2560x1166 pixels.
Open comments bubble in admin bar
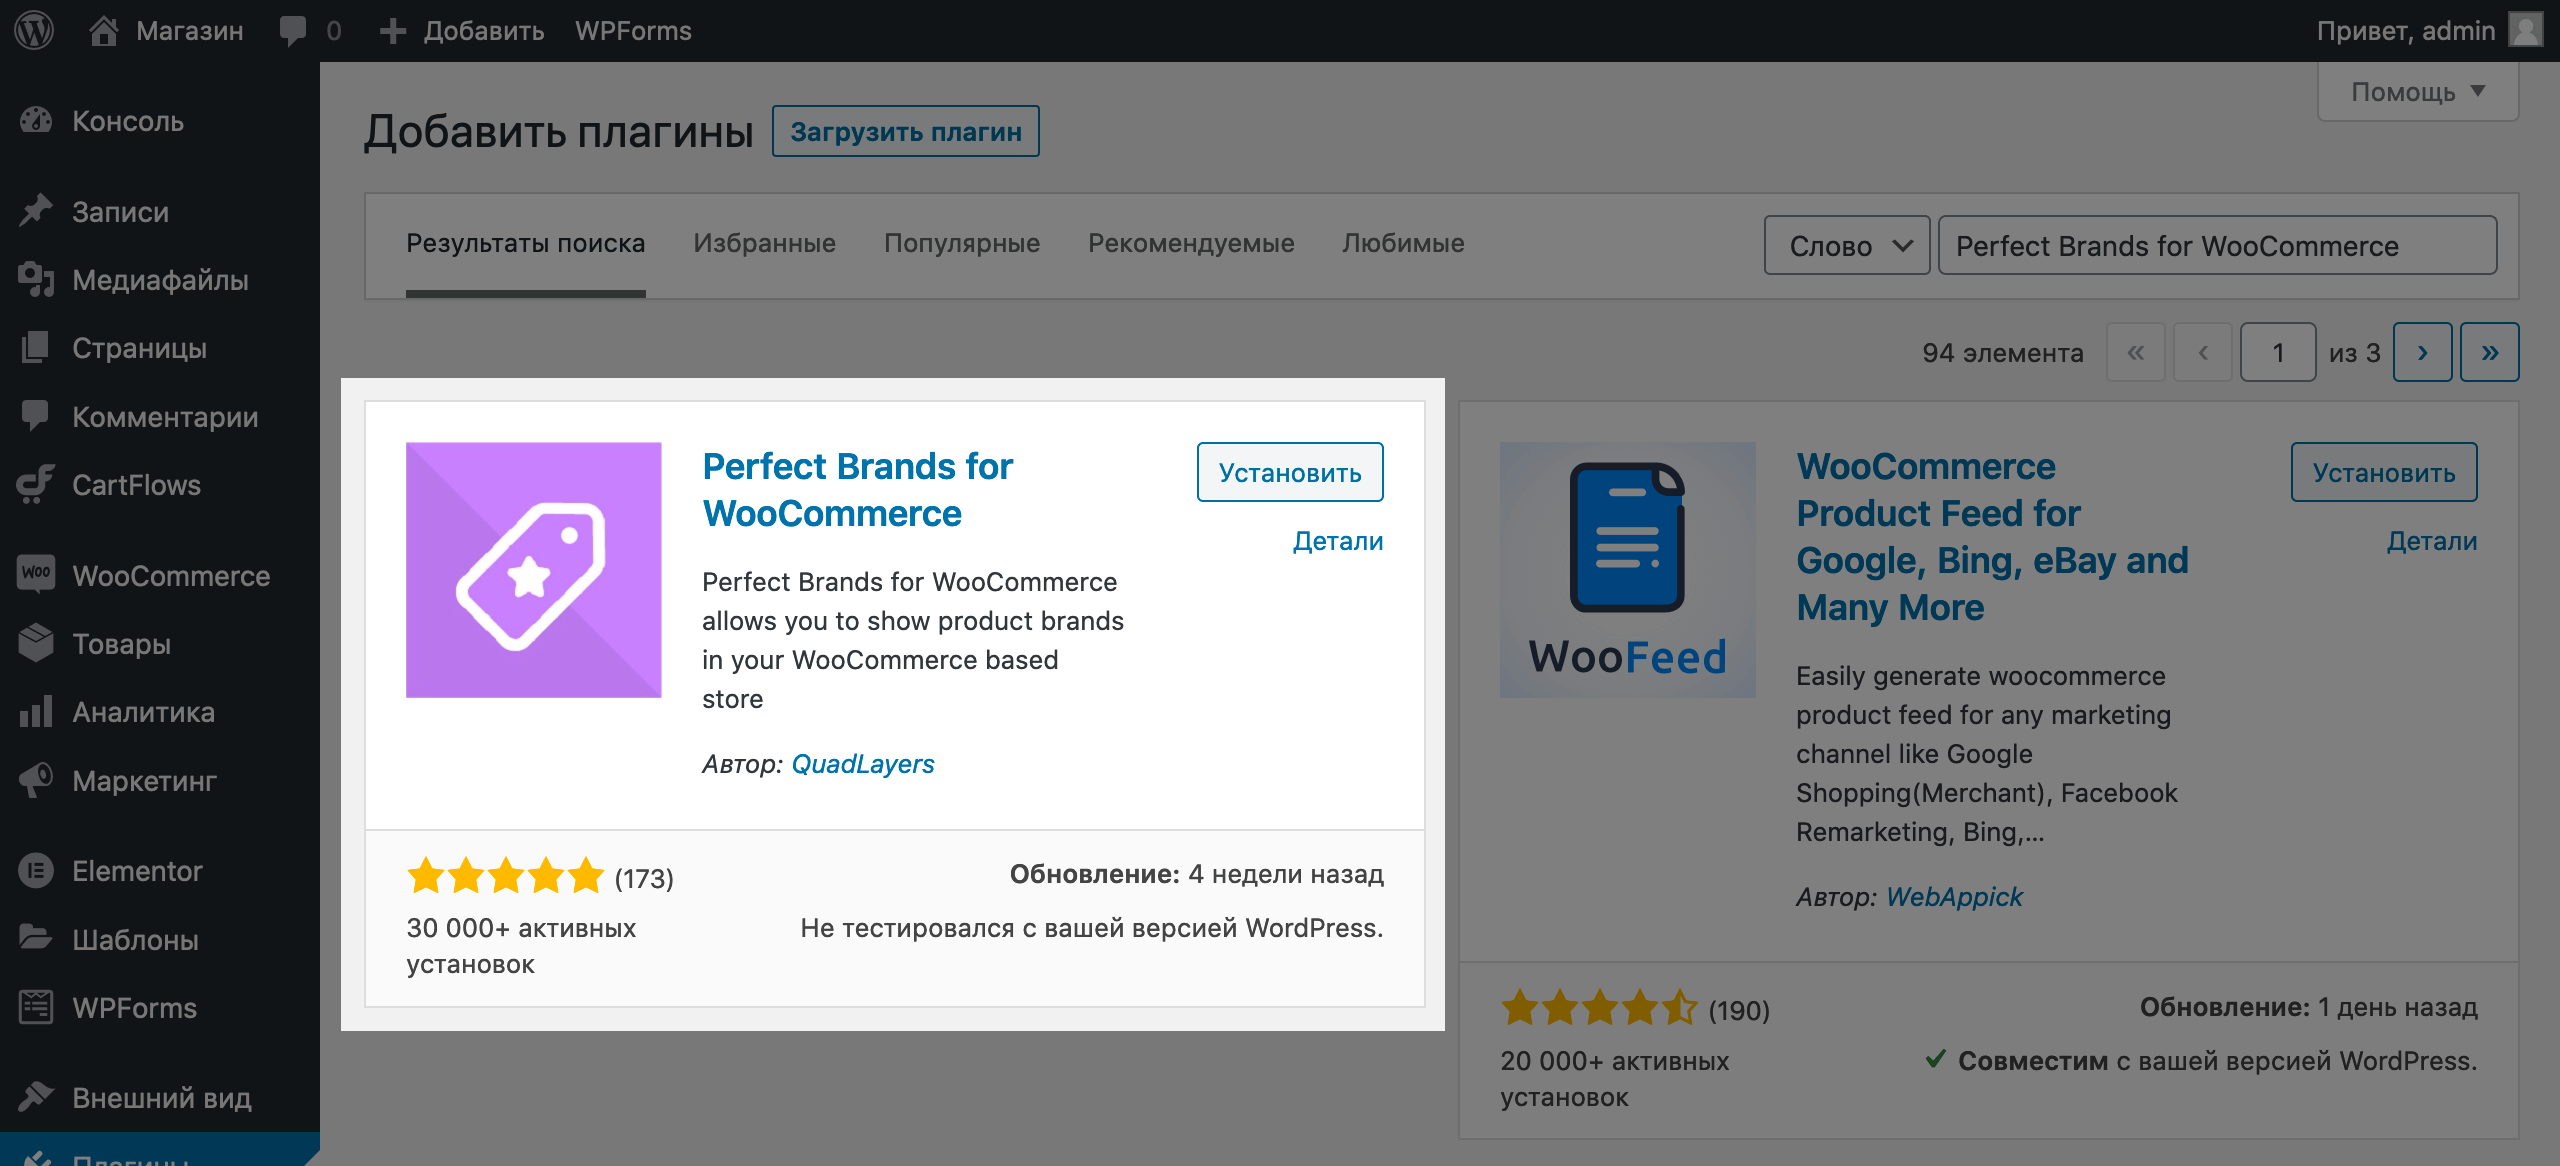pos(293,31)
